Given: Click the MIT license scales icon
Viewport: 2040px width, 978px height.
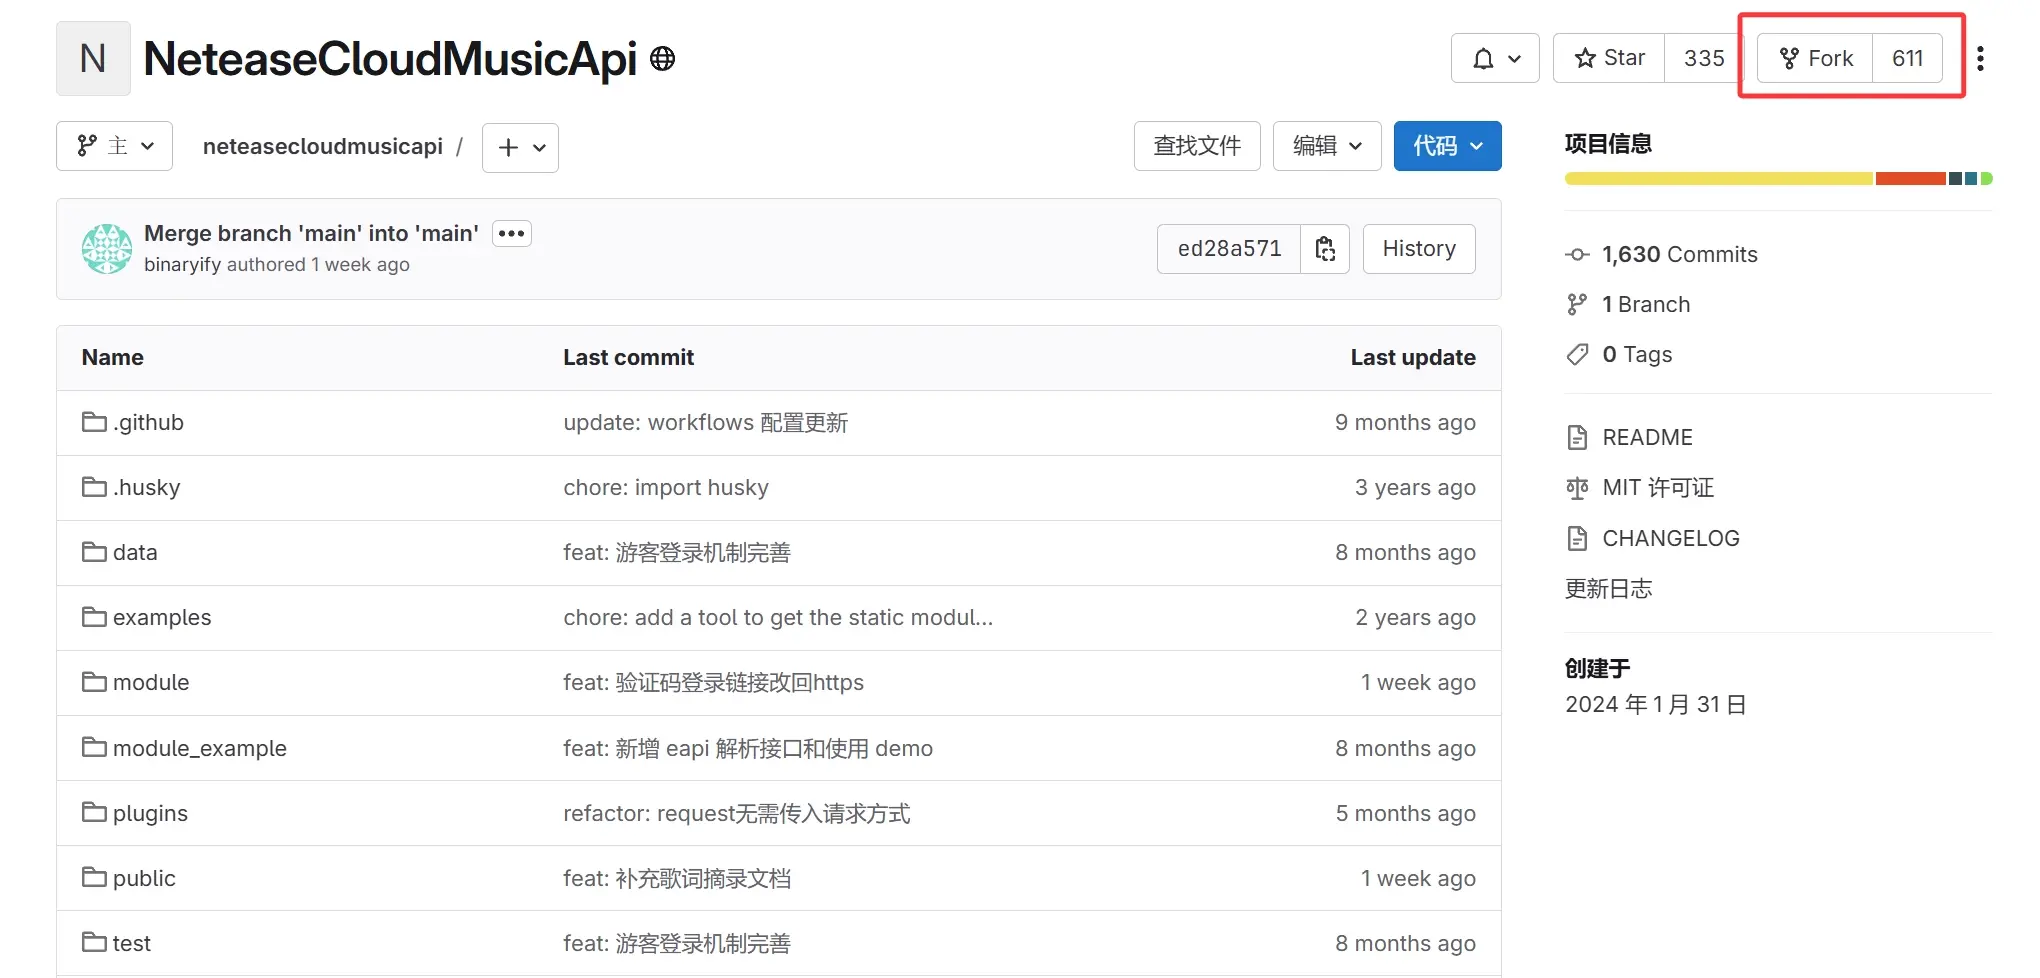Looking at the screenshot, I should click(1577, 487).
